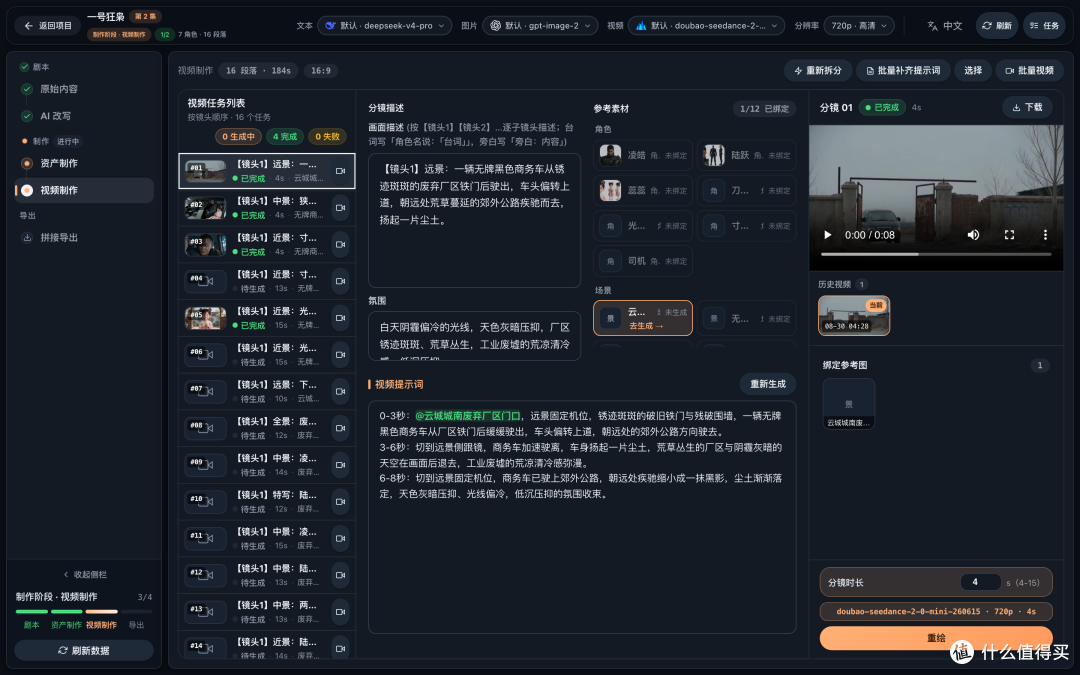
Task: Click 返回项目 back button
Action: [x=48, y=25]
